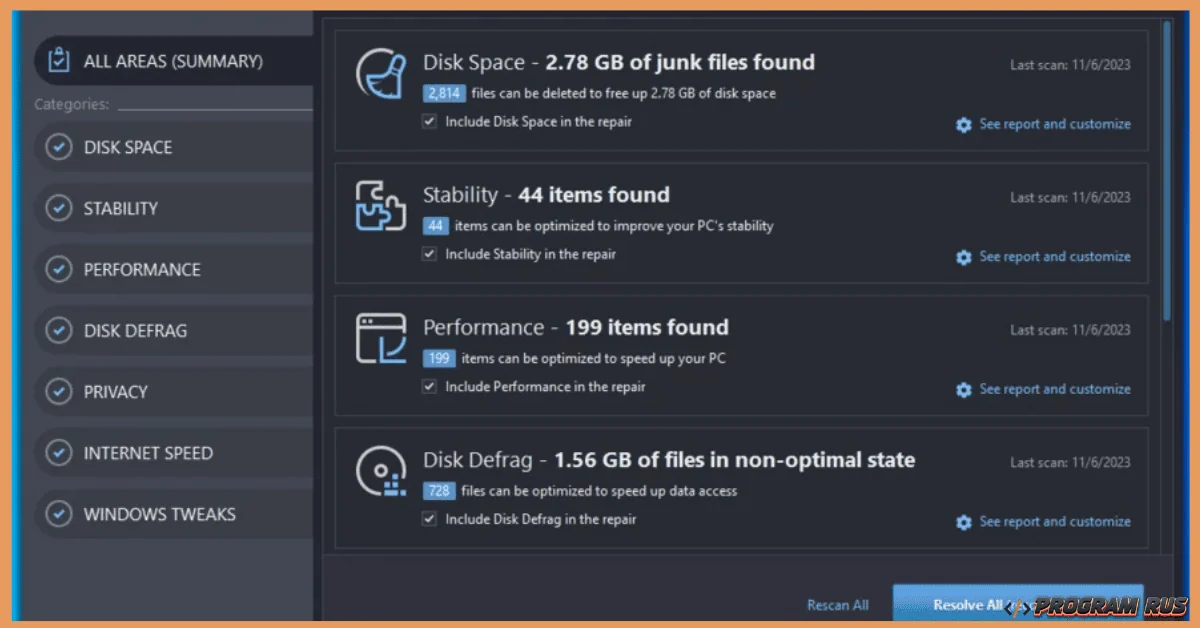The width and height of the screenshot is (1200, 628).
Task: Click the Disk Space broom icon
Action: coord(380,73)
